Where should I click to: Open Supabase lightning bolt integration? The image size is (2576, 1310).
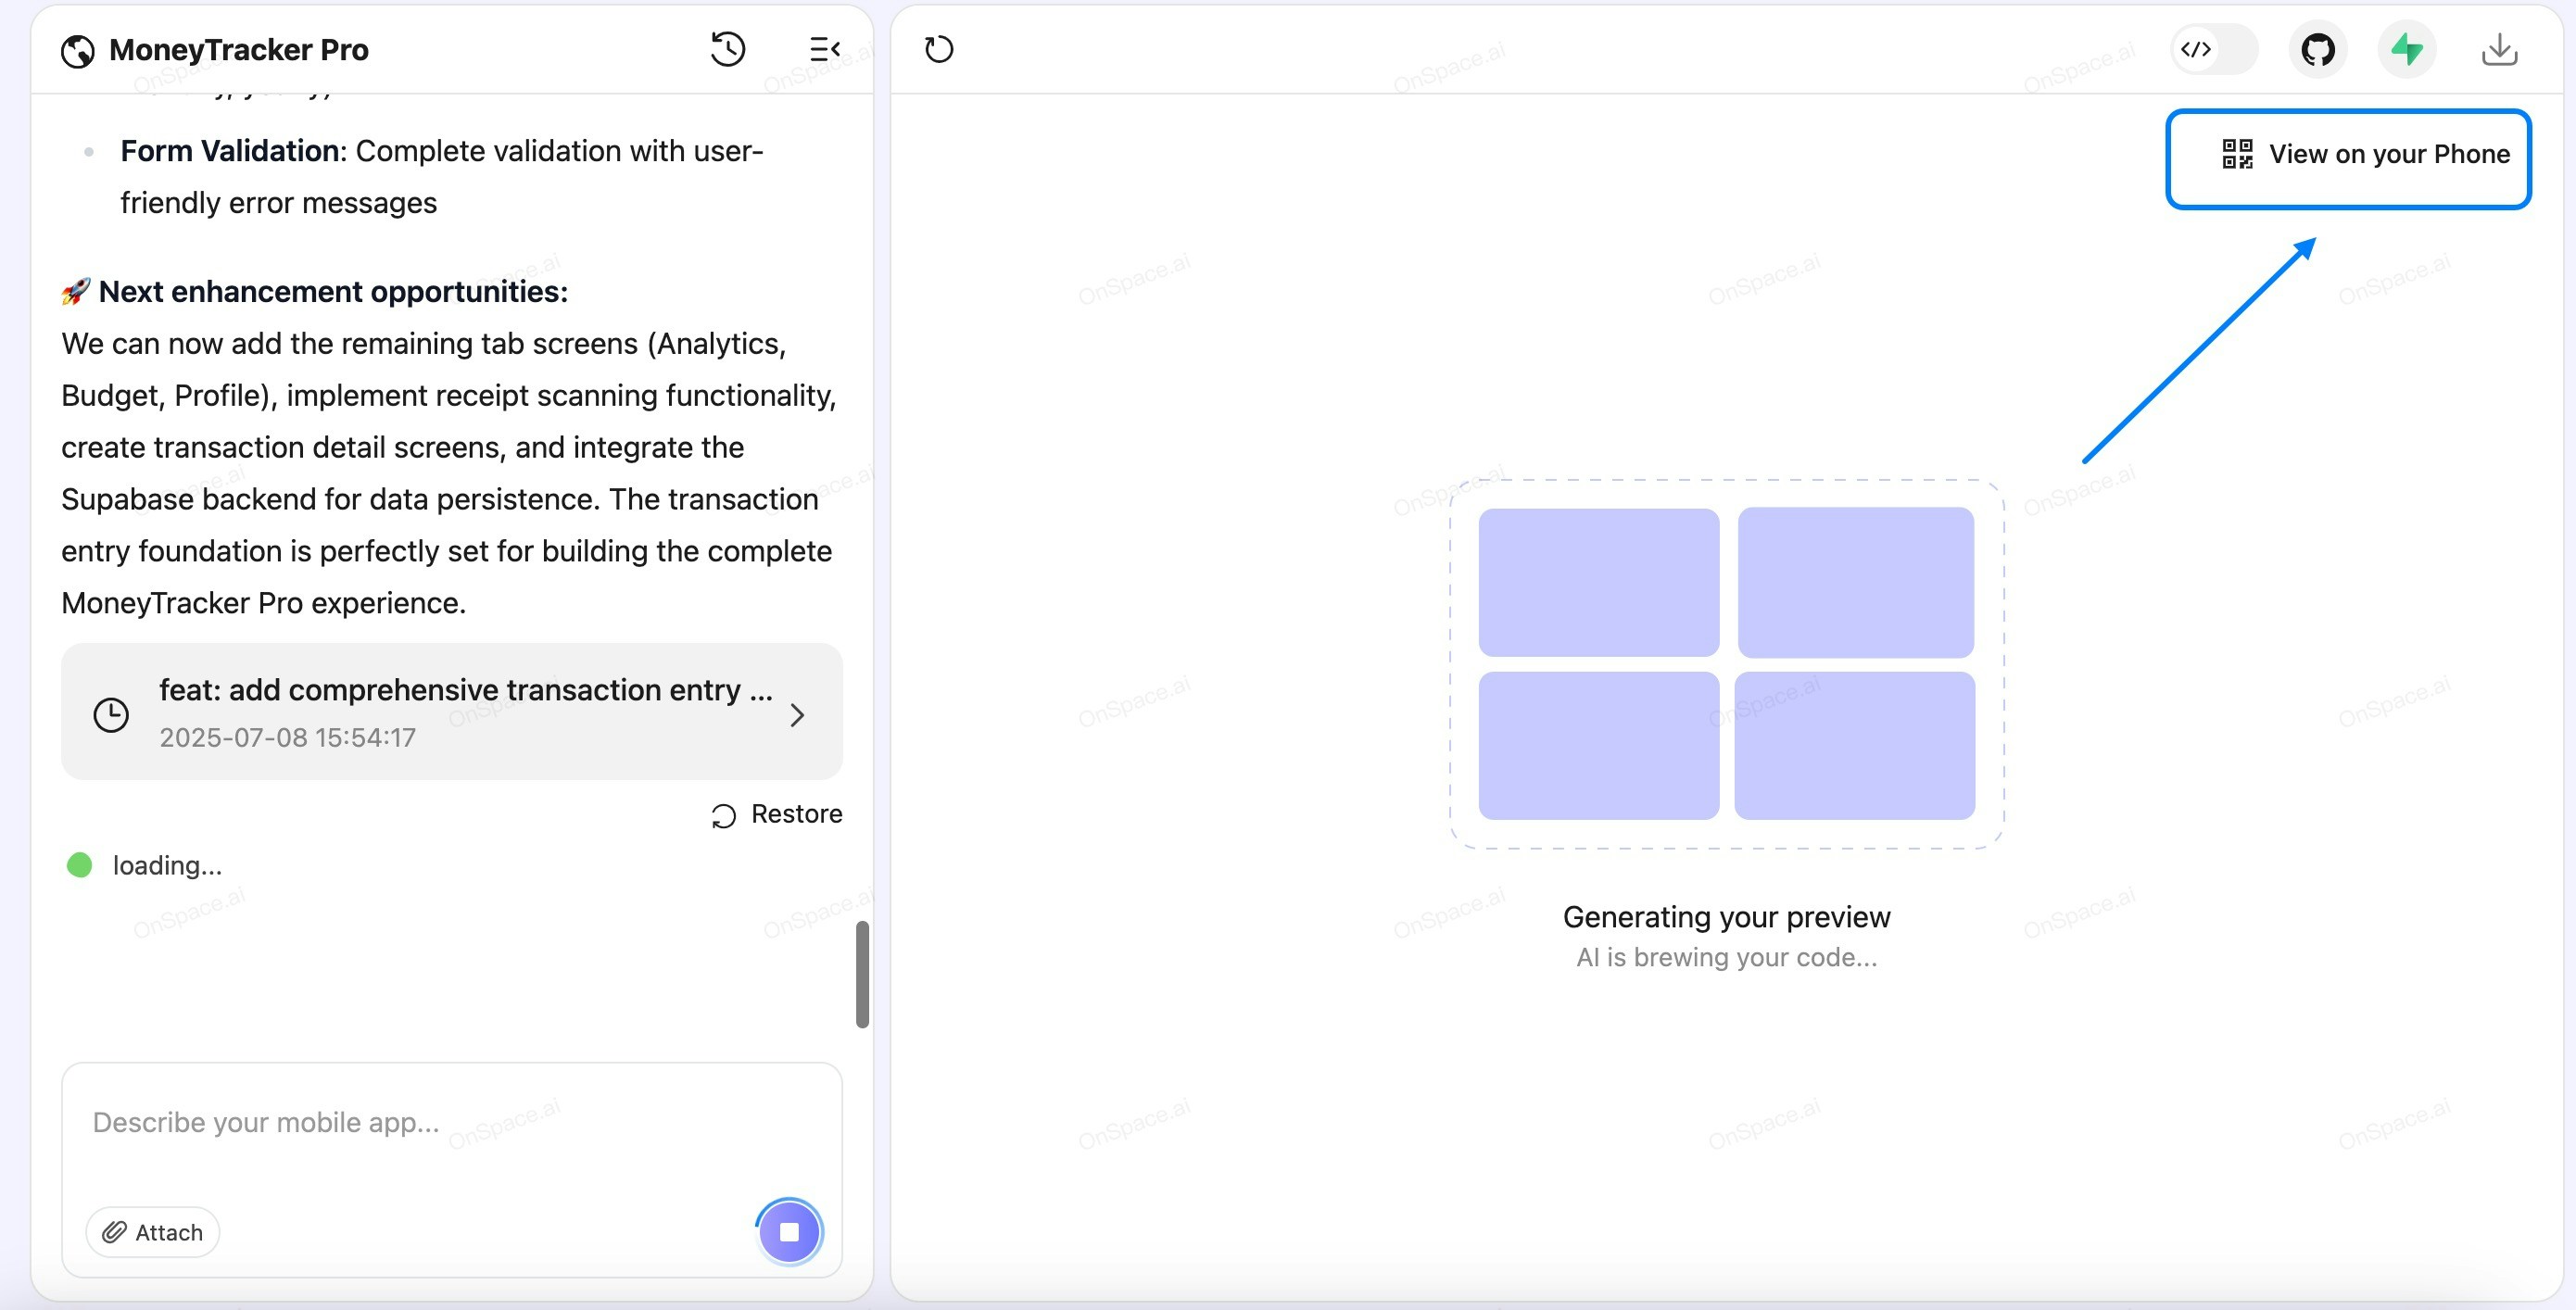(x=2406, y=49)
